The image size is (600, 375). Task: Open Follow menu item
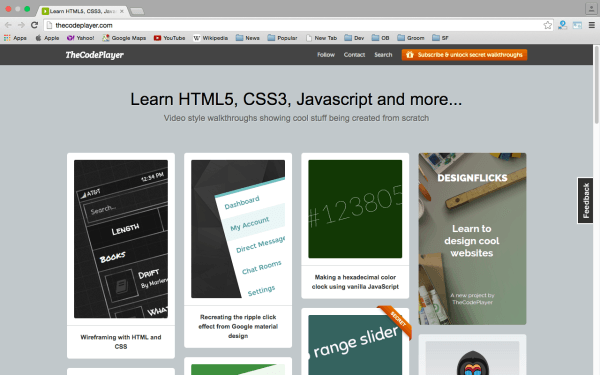coord(326,55)
